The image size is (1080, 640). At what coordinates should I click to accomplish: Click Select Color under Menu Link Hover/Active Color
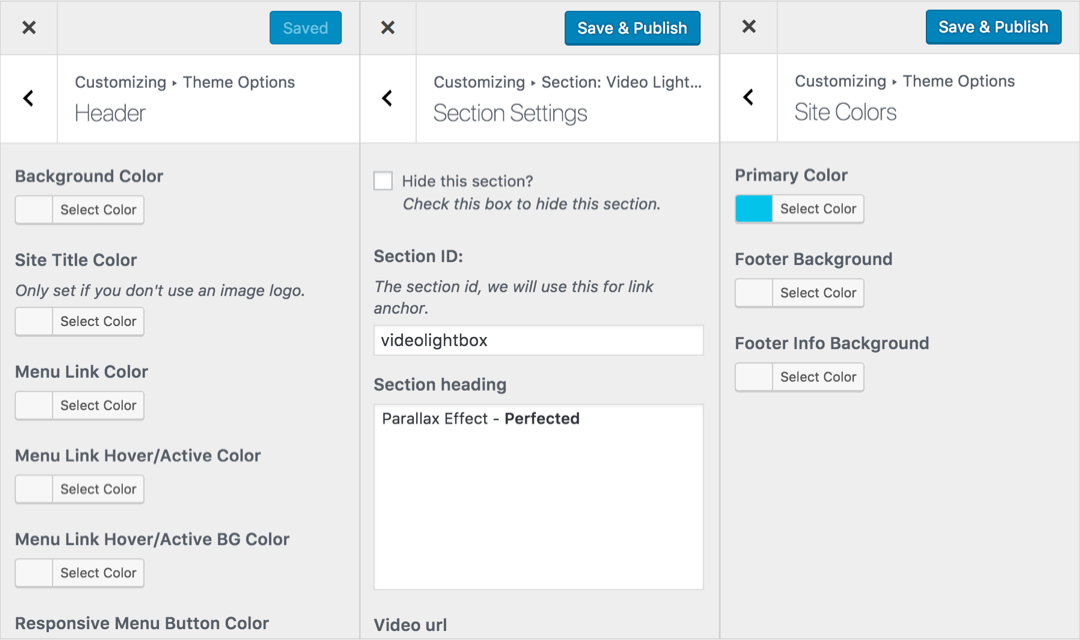point(98,489)
